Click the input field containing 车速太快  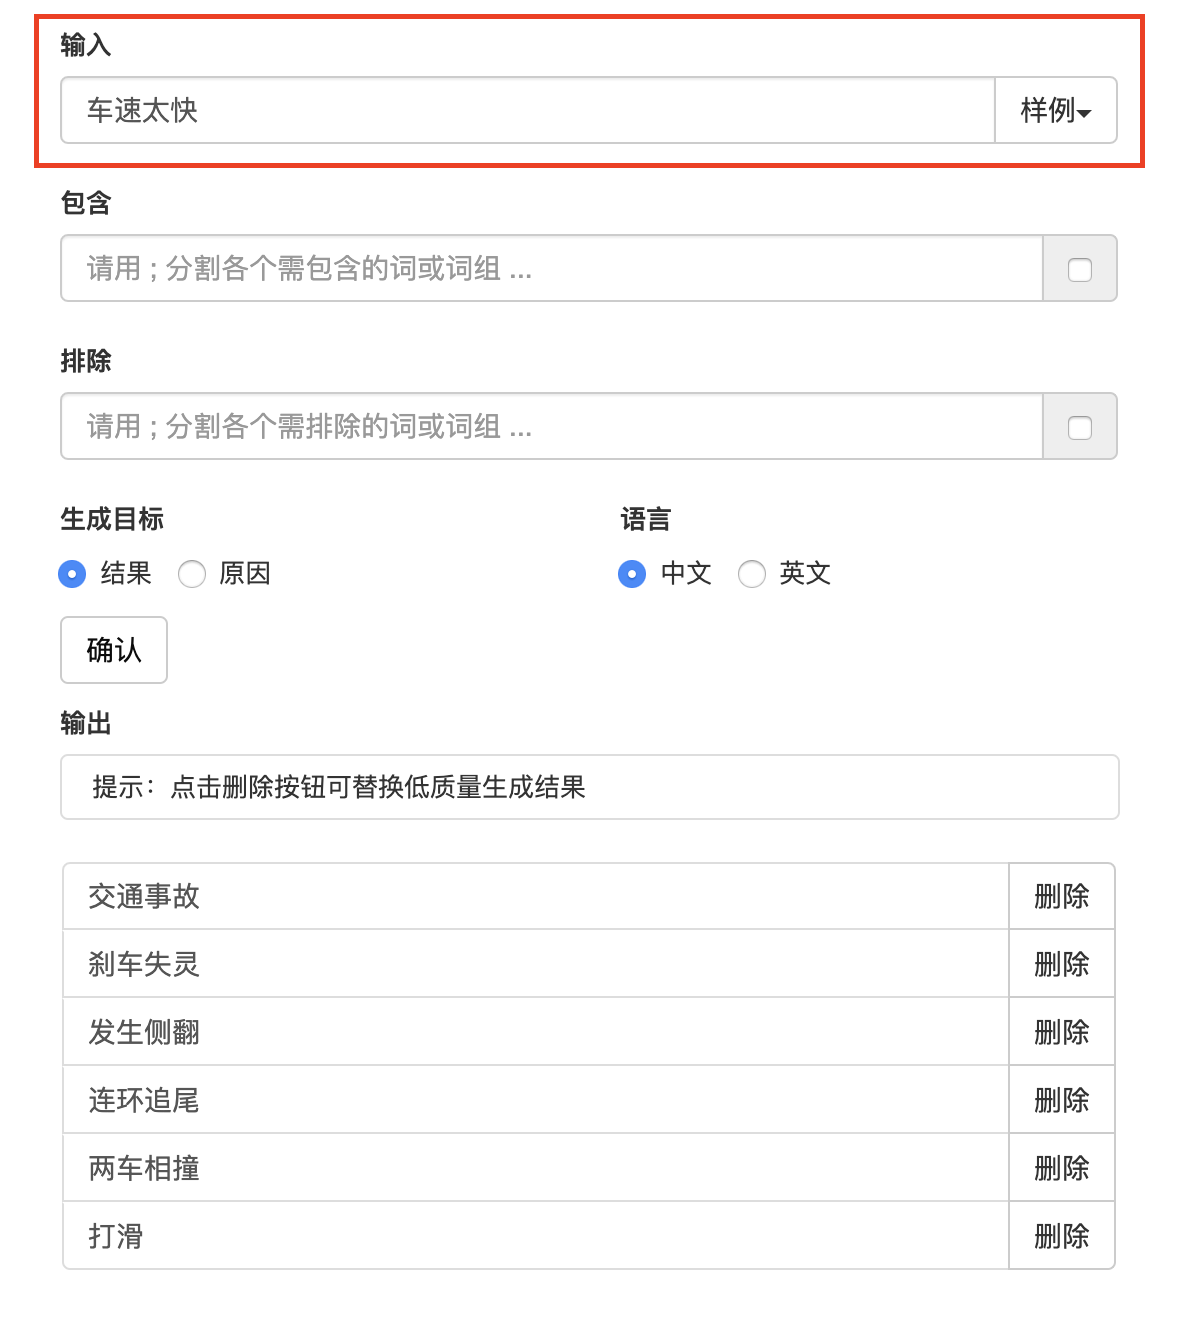528,110
